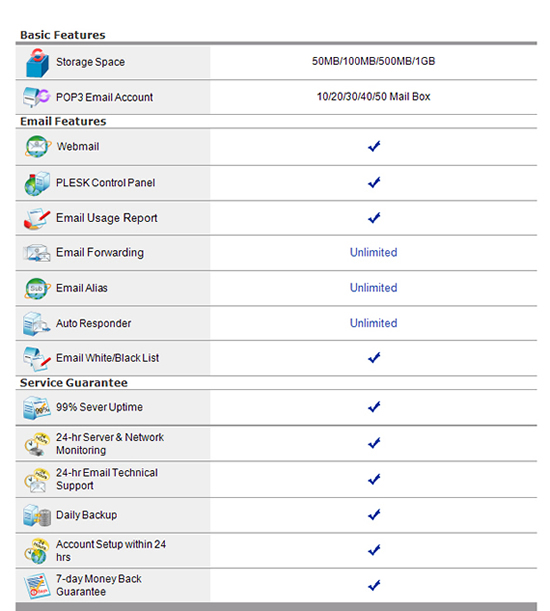Image resolution: width=550 pixels, height=611 pixels.
Task: Click the Storage Space blue cube icon
Action: (37, 63)
